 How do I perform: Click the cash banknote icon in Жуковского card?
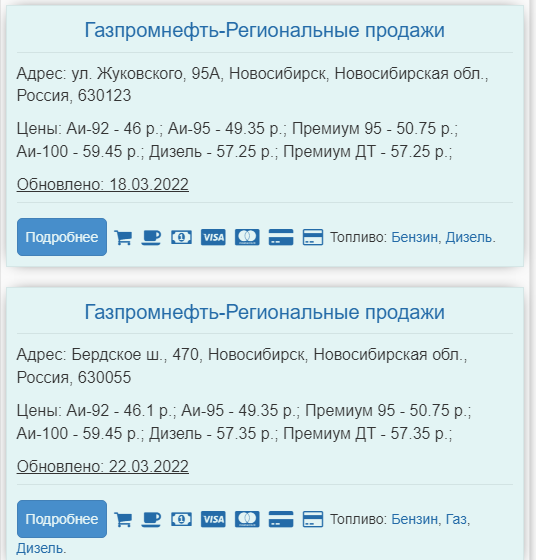point(181,238)
